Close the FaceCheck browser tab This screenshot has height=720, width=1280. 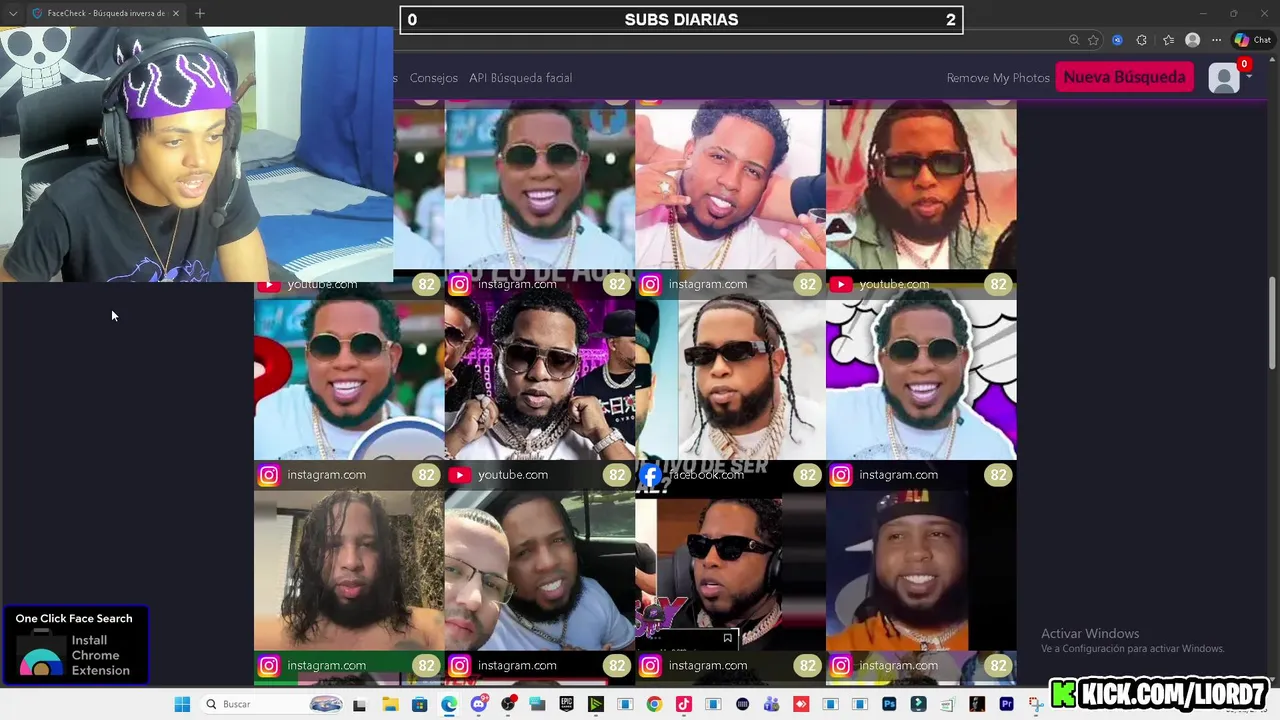click(x=176, y=13)
